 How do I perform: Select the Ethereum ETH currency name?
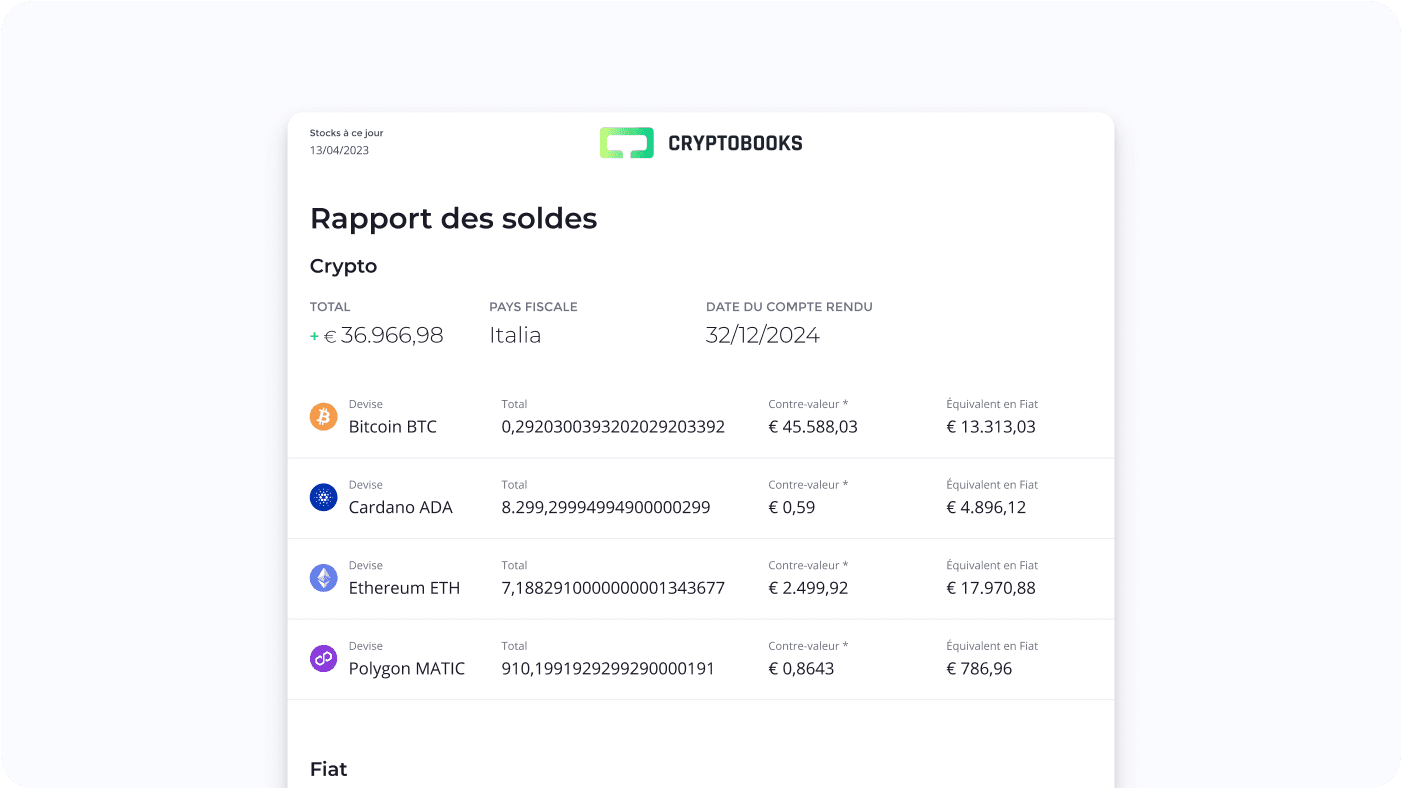404,588
